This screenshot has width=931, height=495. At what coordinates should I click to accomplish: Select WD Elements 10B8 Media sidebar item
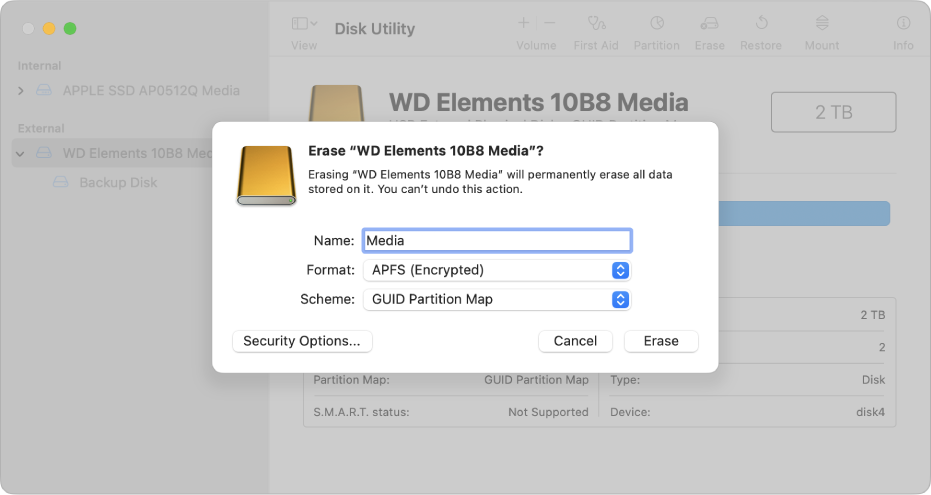(112, 153)
